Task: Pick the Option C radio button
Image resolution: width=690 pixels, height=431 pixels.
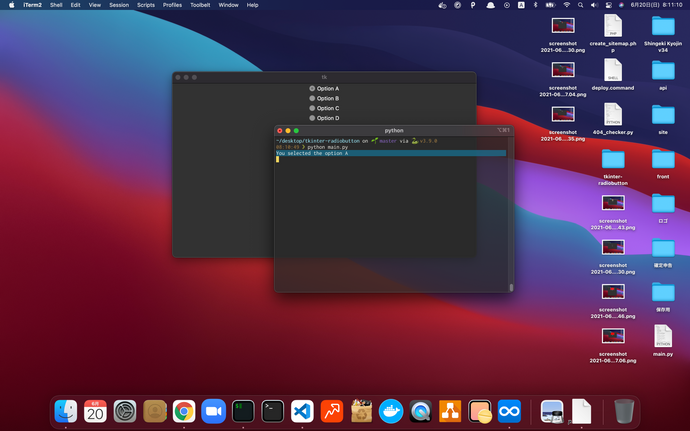Action: coord(312,108)
